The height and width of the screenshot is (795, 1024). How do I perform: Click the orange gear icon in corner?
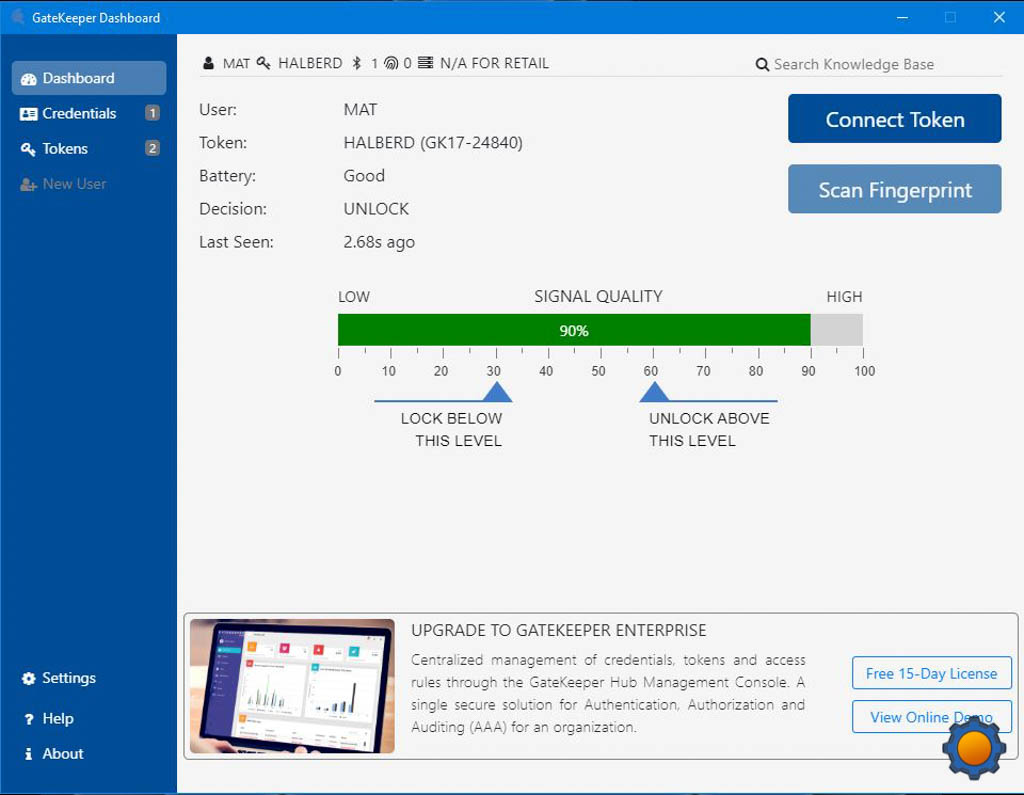[x=973, y=747]
